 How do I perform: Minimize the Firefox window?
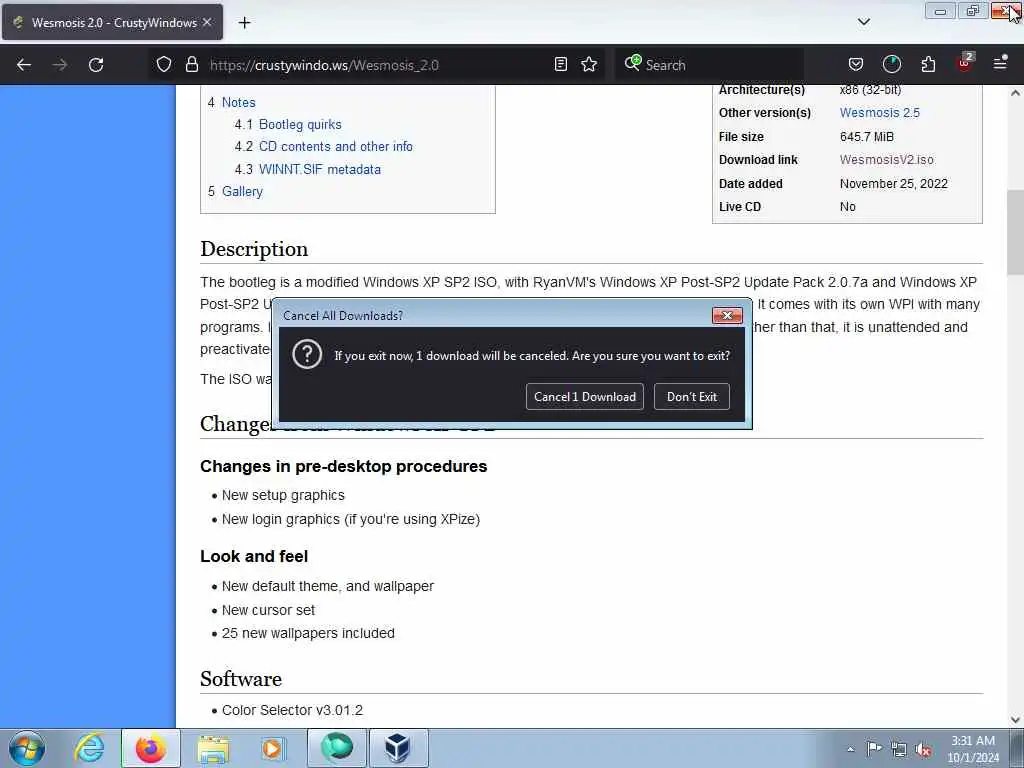click(x=940, y=11)
